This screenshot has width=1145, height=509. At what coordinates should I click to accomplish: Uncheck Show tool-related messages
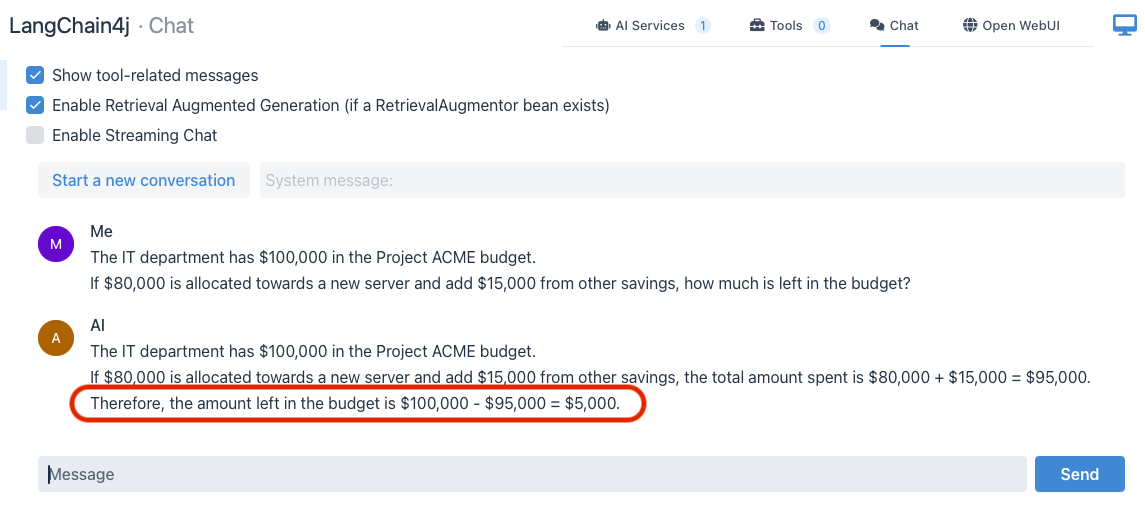(35, 75)
